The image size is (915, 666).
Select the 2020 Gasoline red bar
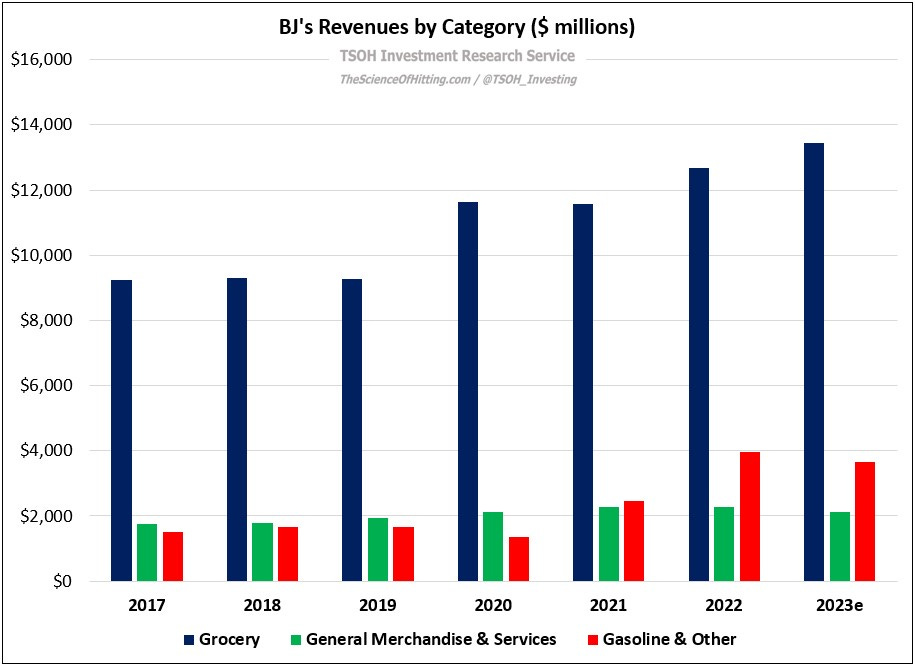(x=519, y=559)
